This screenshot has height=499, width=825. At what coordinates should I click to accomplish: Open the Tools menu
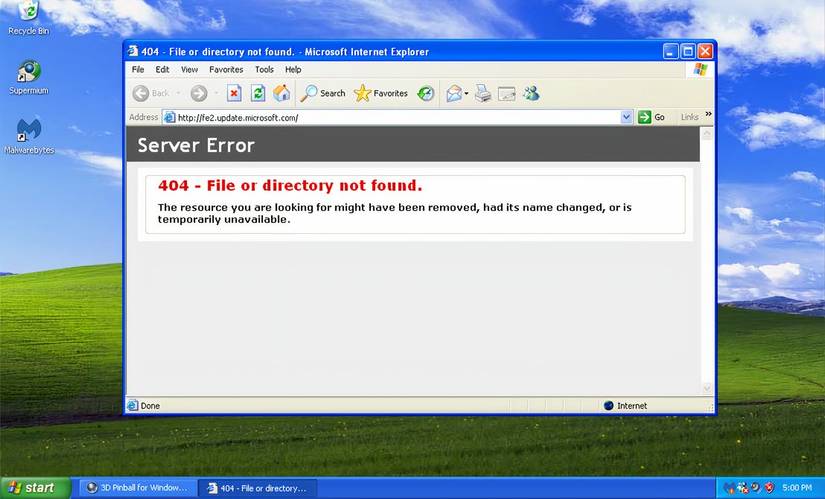pos(264,69)
